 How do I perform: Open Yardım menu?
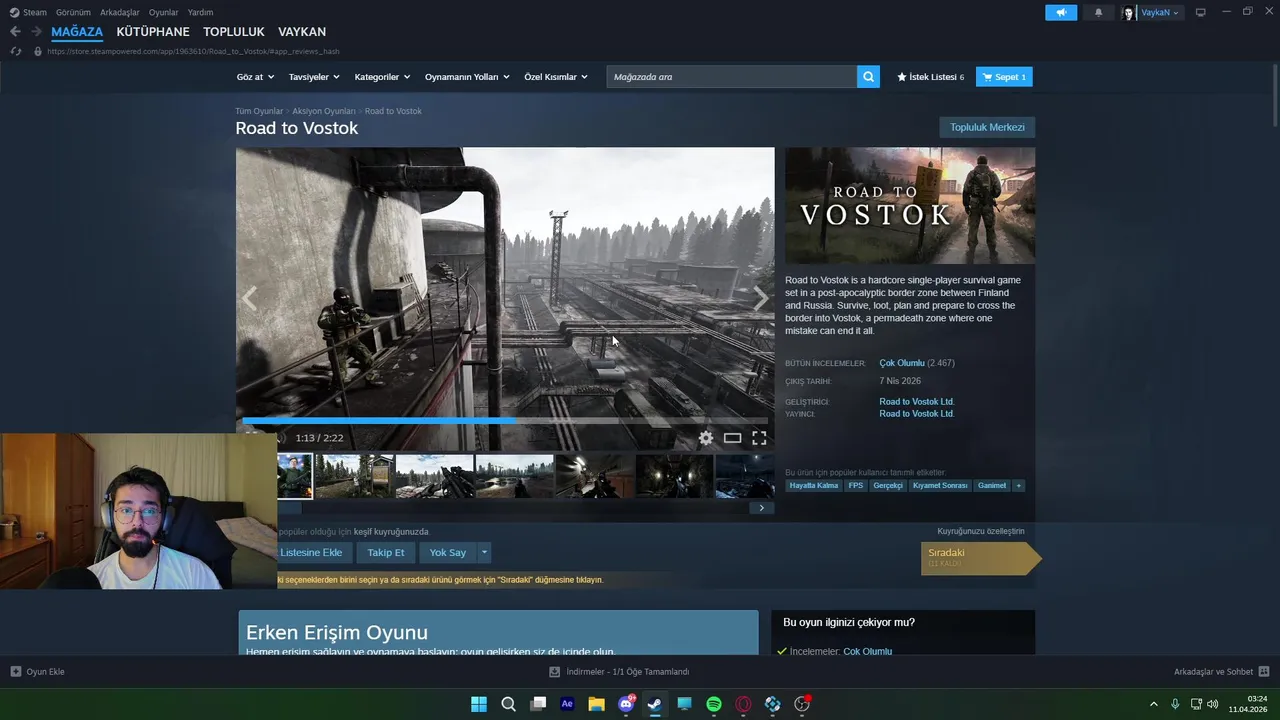(200, 12)
